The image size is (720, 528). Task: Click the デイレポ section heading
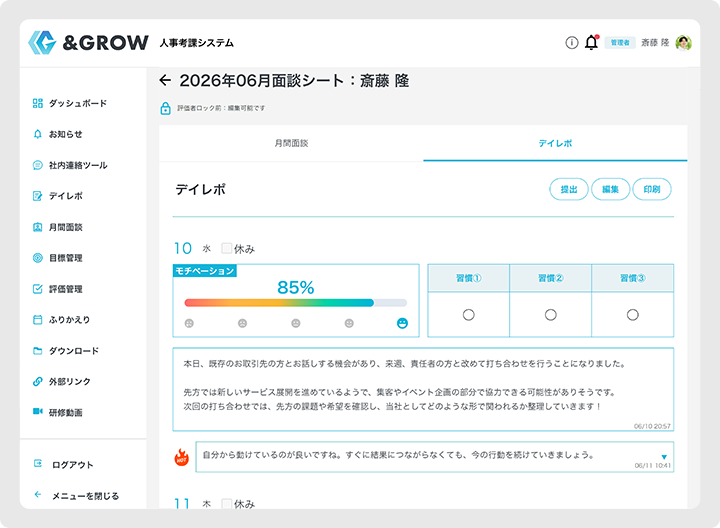(200, 189)
